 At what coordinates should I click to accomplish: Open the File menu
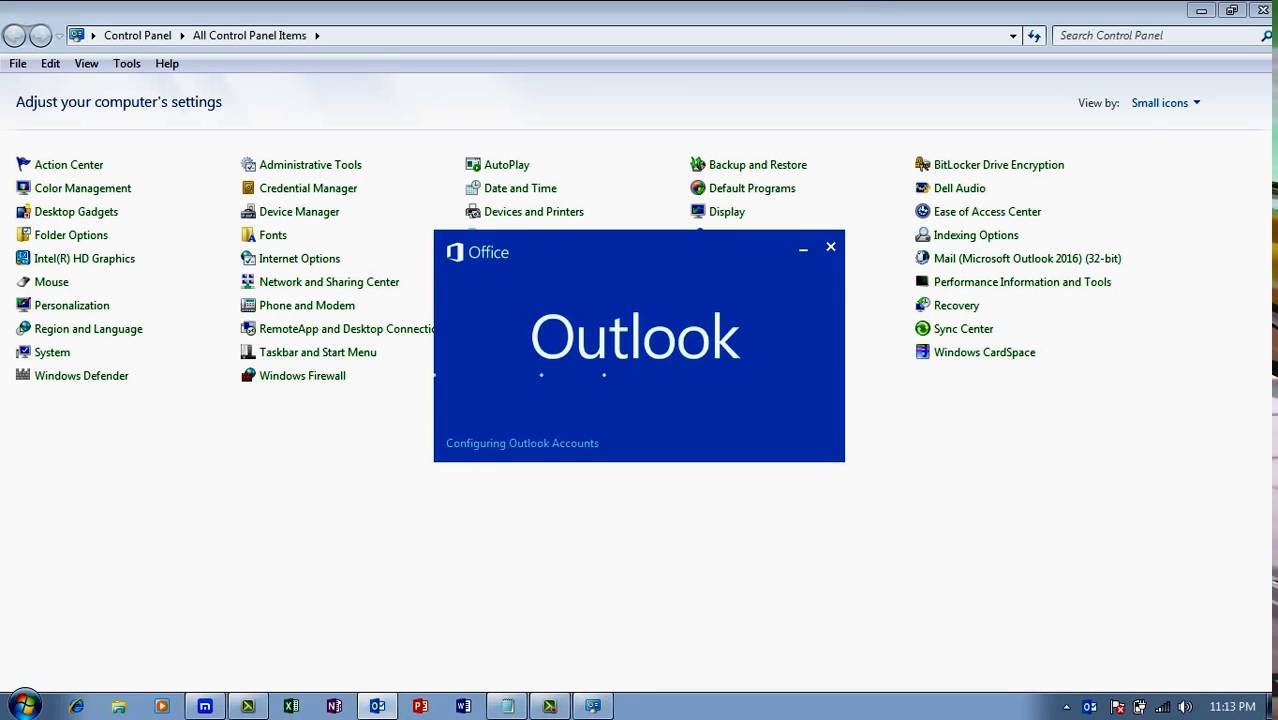coord(18,63)
